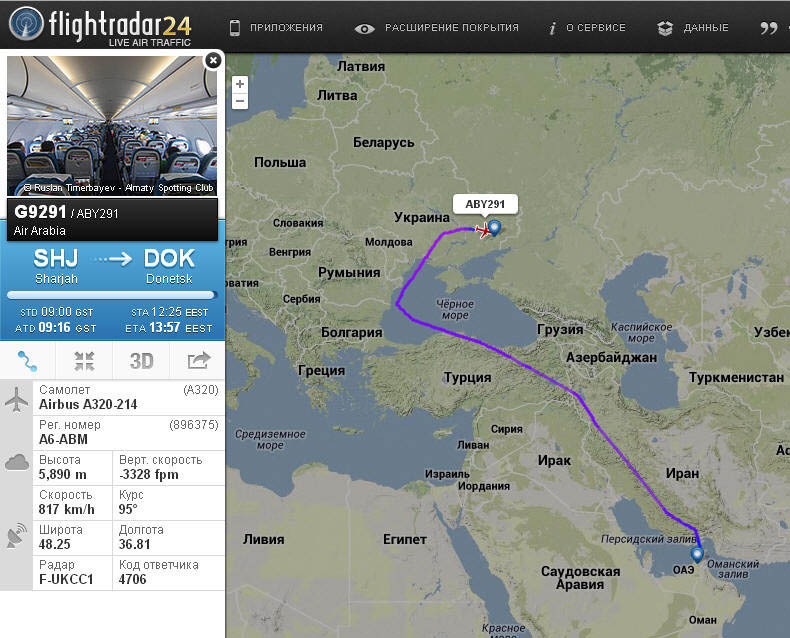Click the SHJ Sharjah origin link
Screen dimensions: 790x638
coord(56,266)
